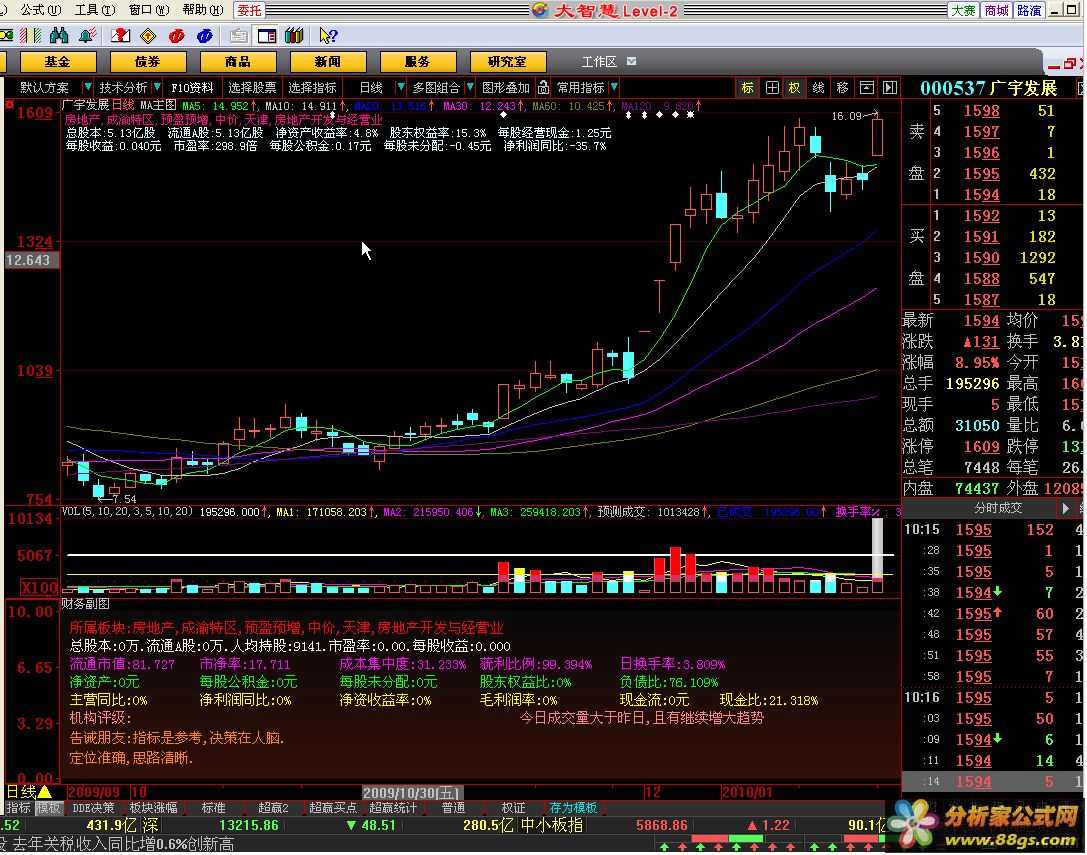Expand the 常用指标 dropdown arrow
Screen dimensions: 1087x855
(x=614, y=87)
